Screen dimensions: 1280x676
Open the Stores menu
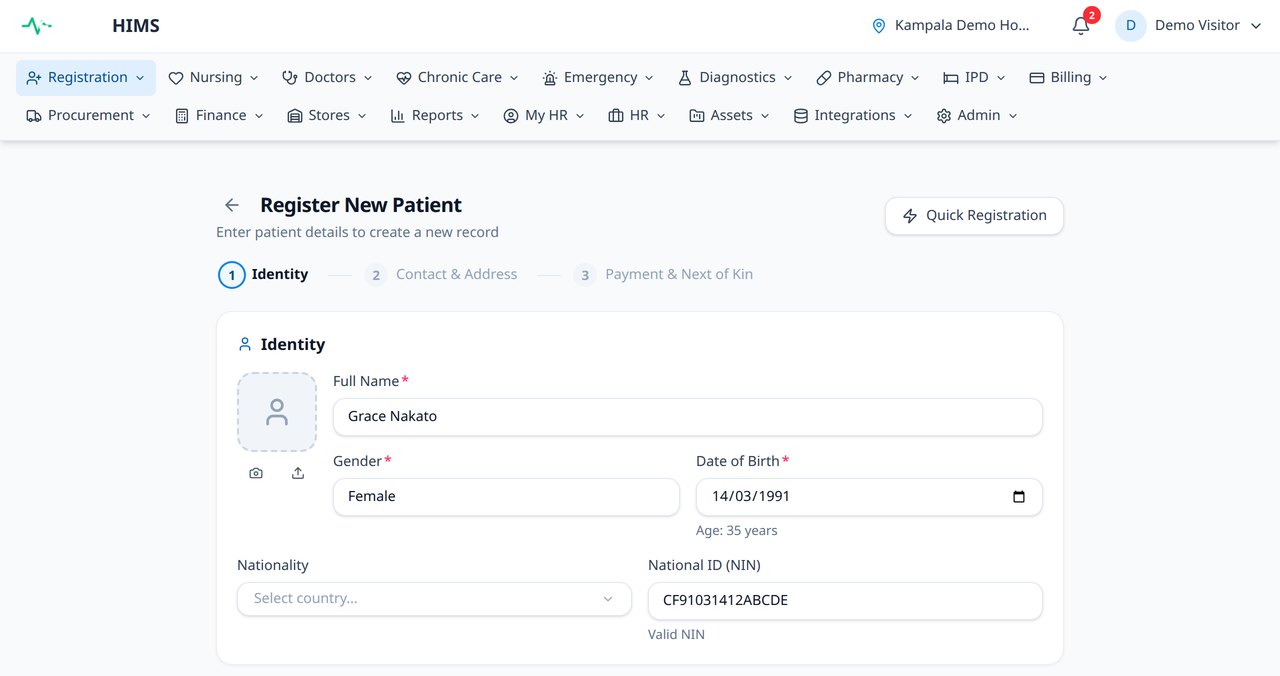click(x=327, y=116)
